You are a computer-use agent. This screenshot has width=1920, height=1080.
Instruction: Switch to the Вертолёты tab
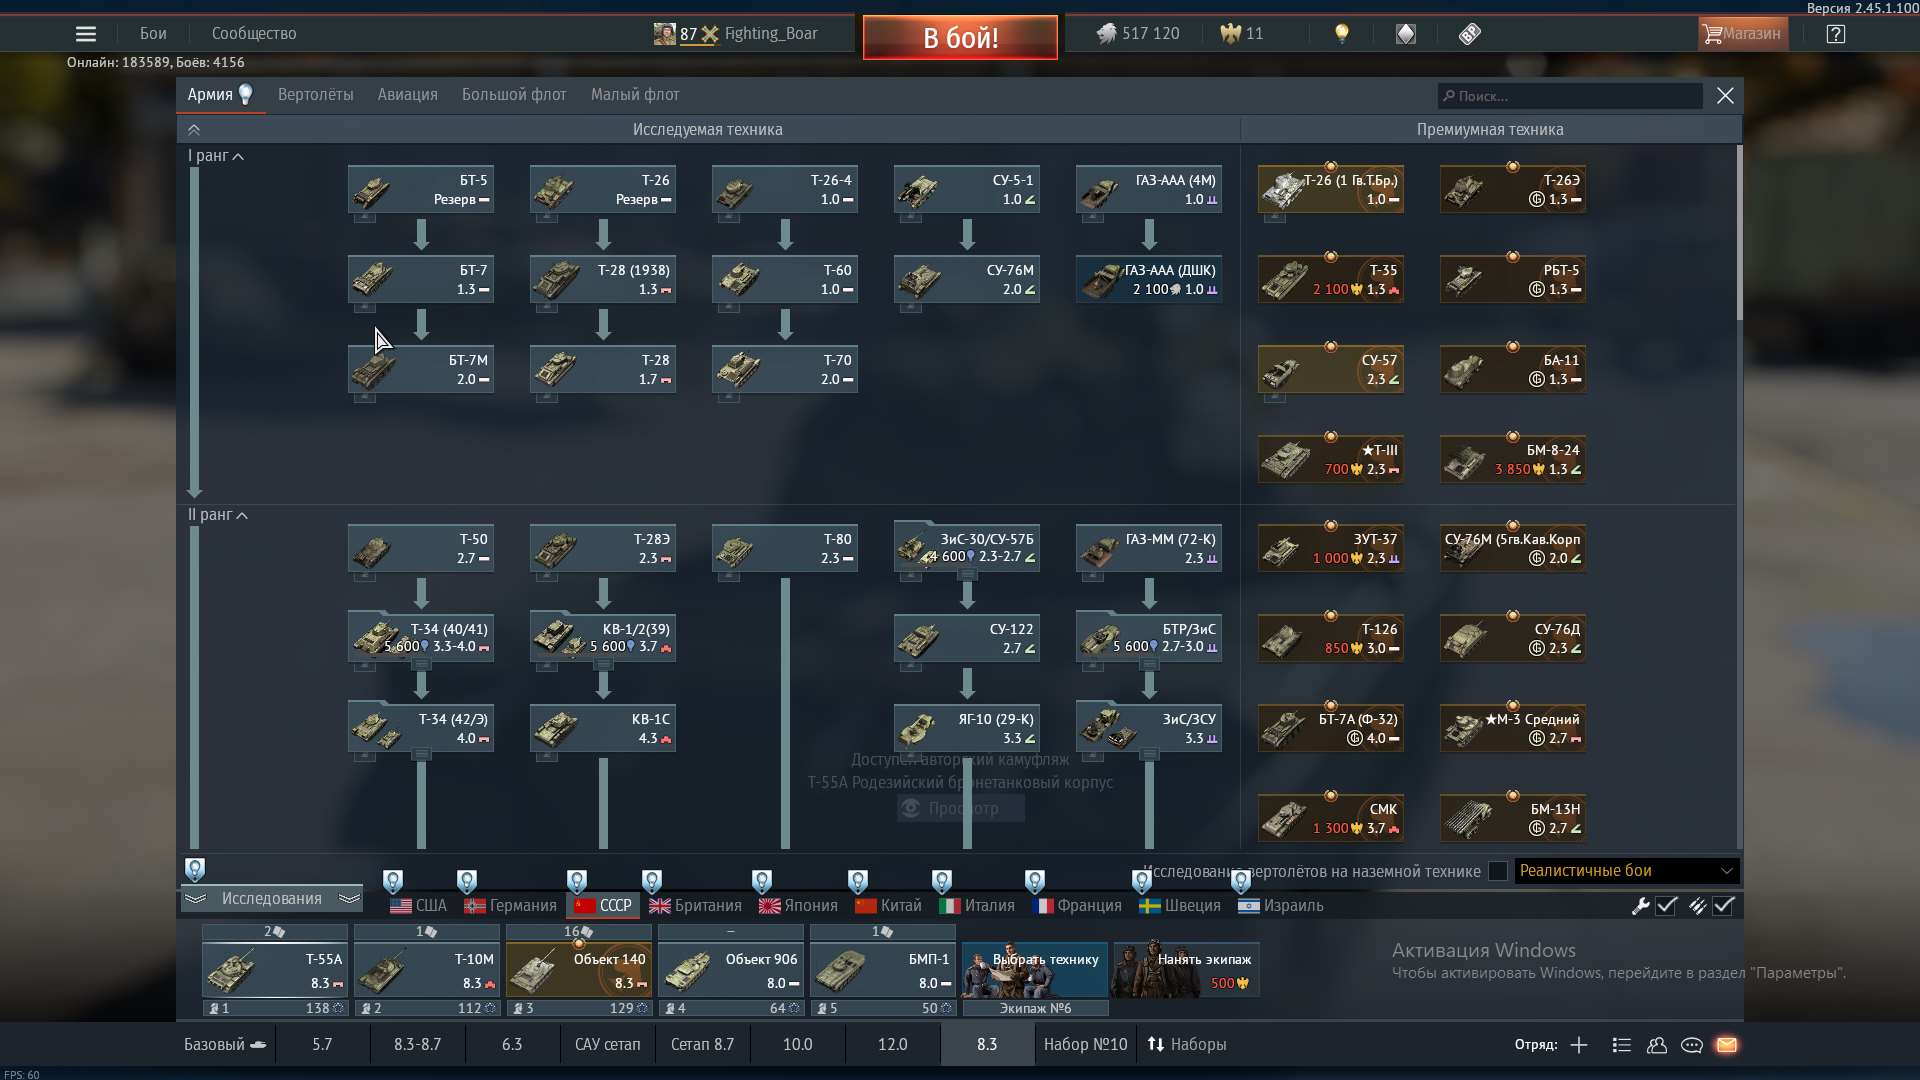[x=316, y=95]
